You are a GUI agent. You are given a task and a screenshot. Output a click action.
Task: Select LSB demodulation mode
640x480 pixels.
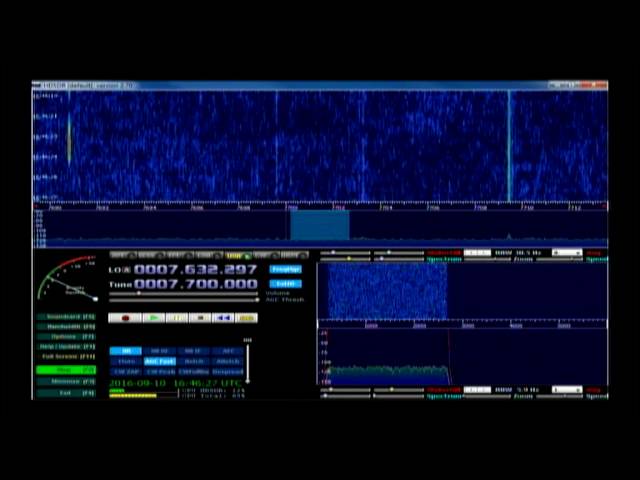coord(209,256)
